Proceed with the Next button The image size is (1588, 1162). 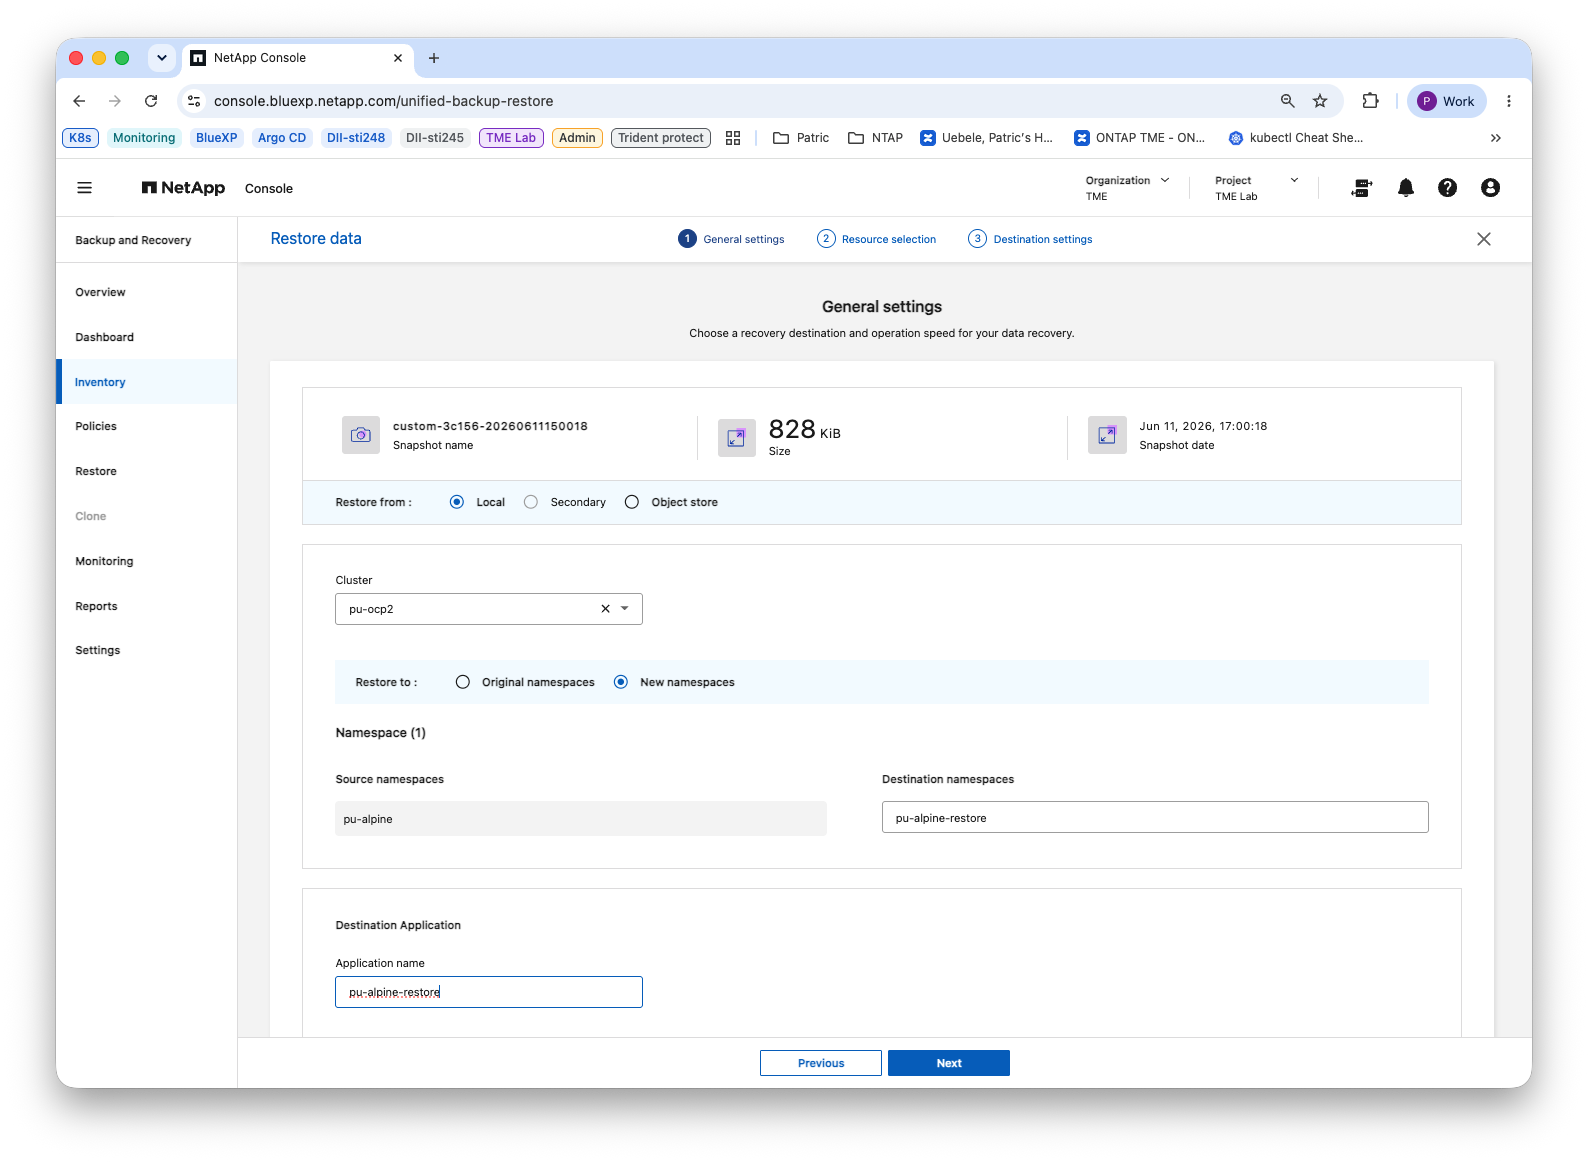coord(949,1063)
